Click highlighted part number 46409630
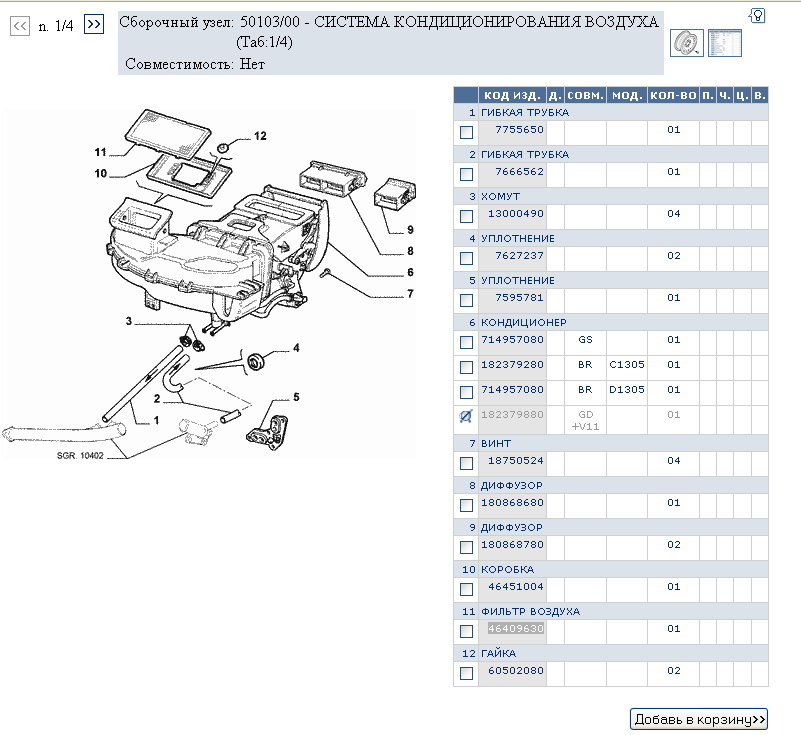 pos(515,629)
